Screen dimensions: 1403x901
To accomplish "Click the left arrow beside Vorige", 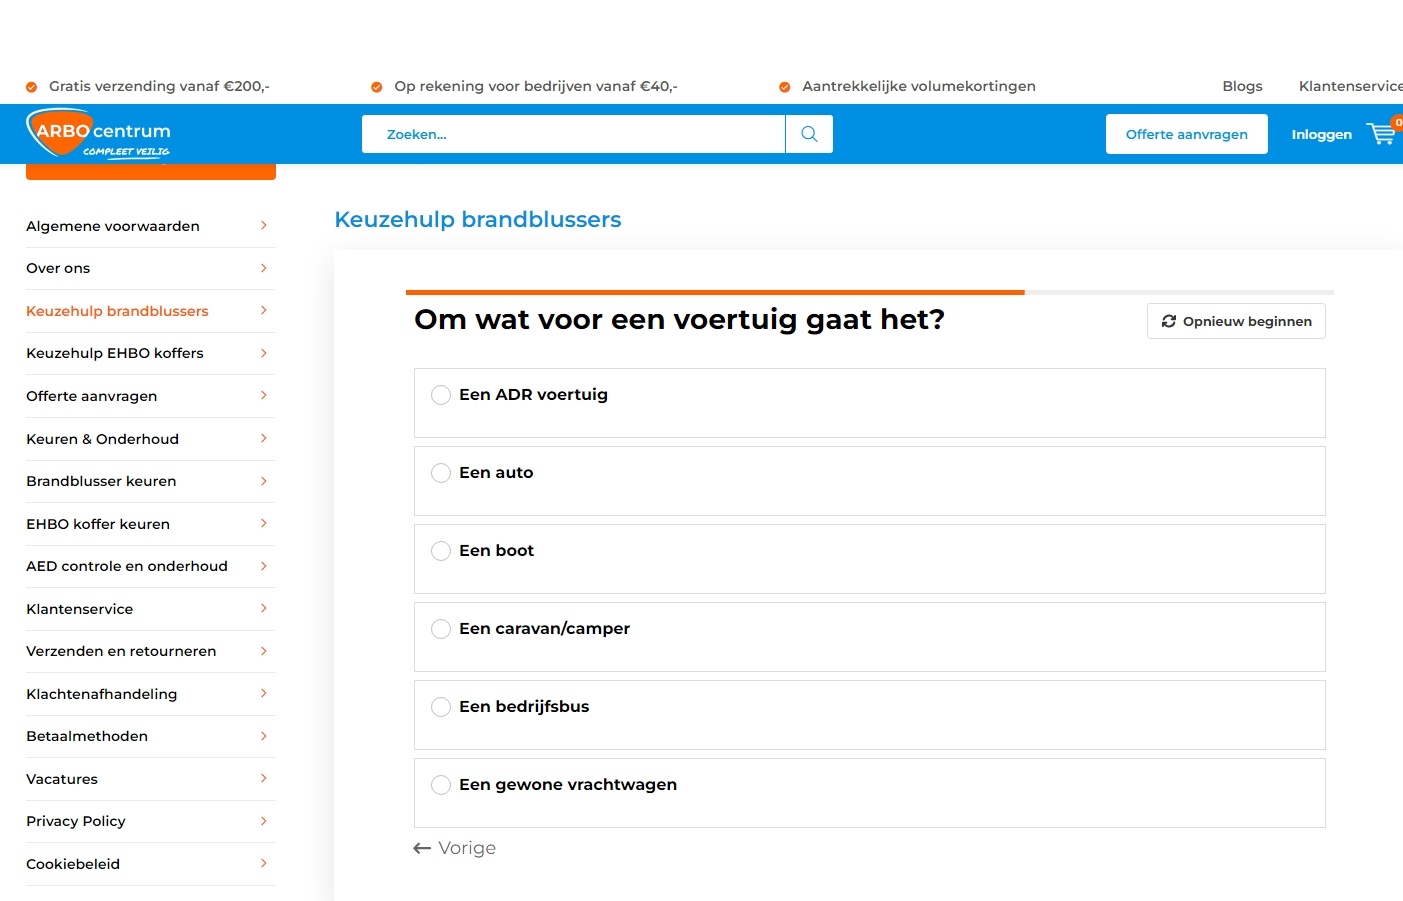I will 422,848.
